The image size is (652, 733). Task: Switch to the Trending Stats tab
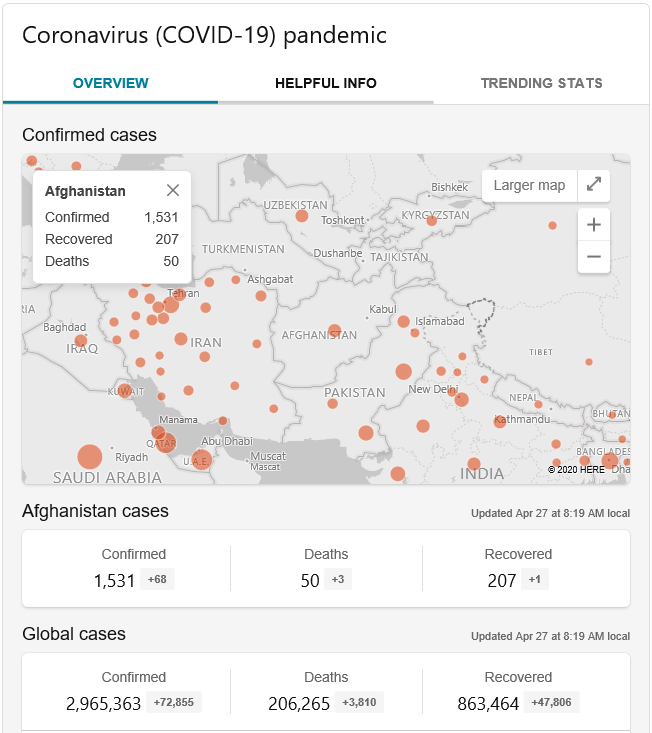[x=542, y=83]
